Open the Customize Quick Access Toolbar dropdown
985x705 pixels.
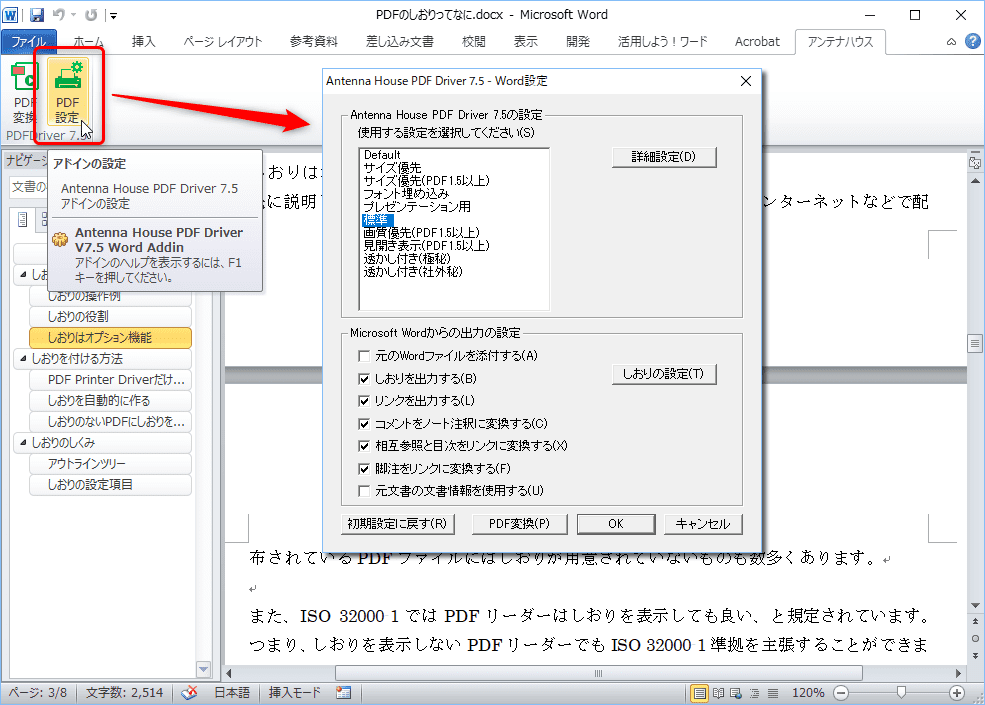(113, 16)
